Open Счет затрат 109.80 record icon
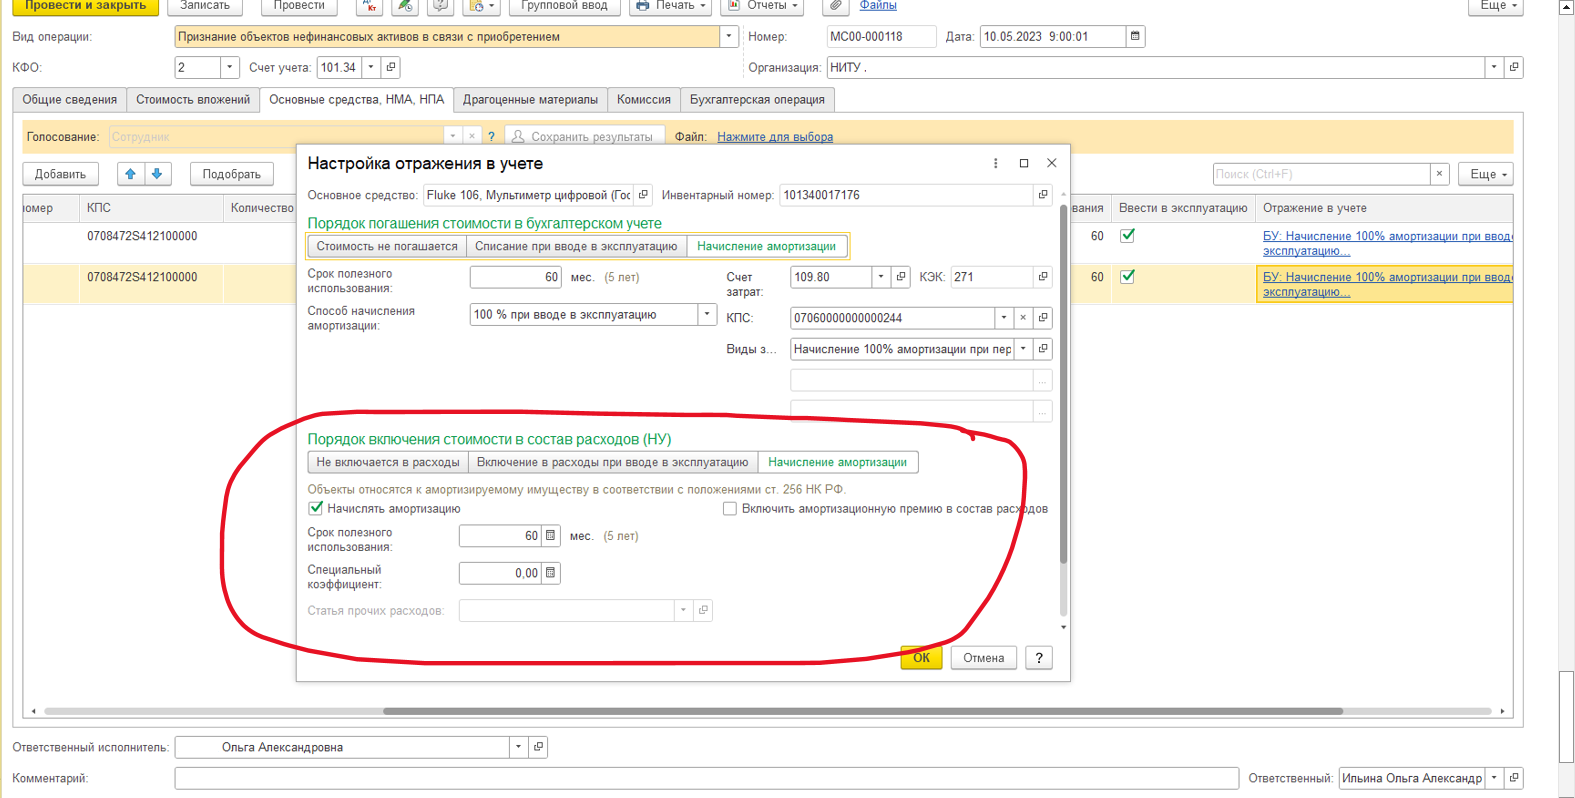Image resolution: width=1575 pixels, height=798 pixels. click(901, 277)
